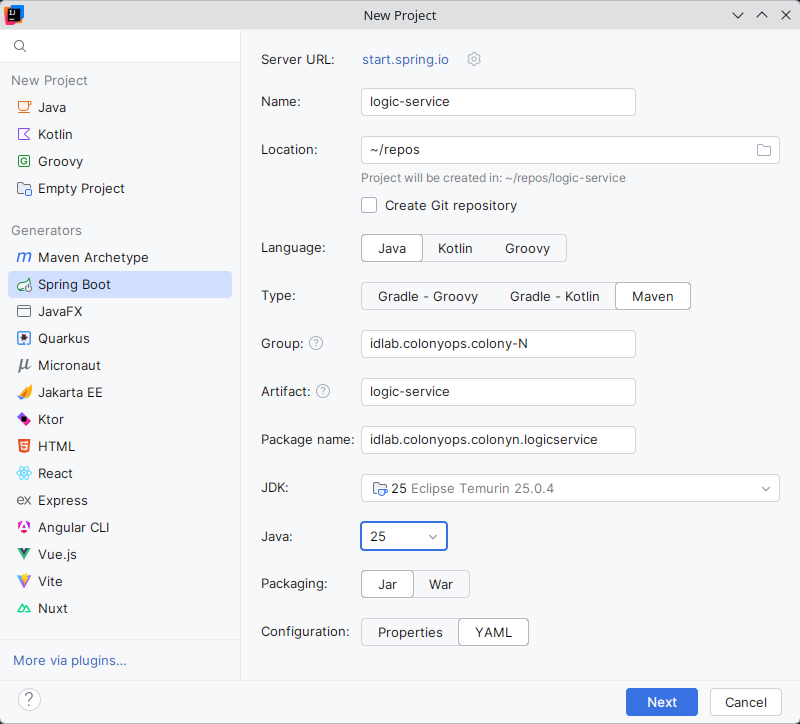The height and width of the screenshot is (724, 800).
Task: Set Type to Gradle - Kotlin
Action: [554, 296]
